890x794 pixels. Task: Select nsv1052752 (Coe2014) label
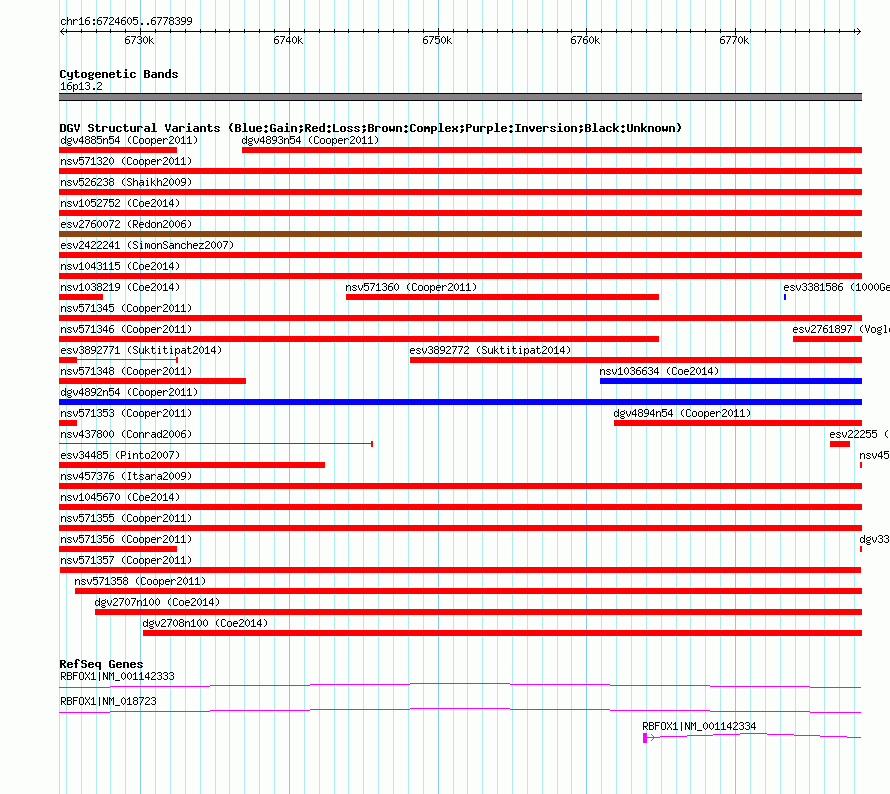point(120,203)
